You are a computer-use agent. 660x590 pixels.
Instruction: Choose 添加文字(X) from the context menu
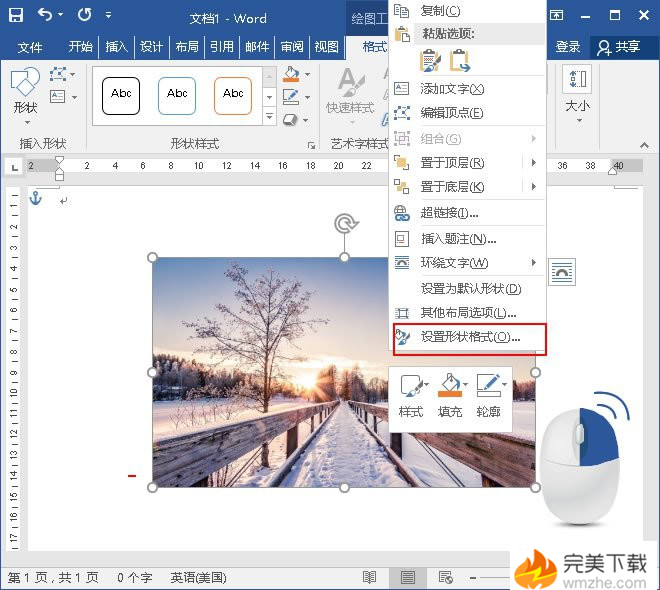coord(467,89)
